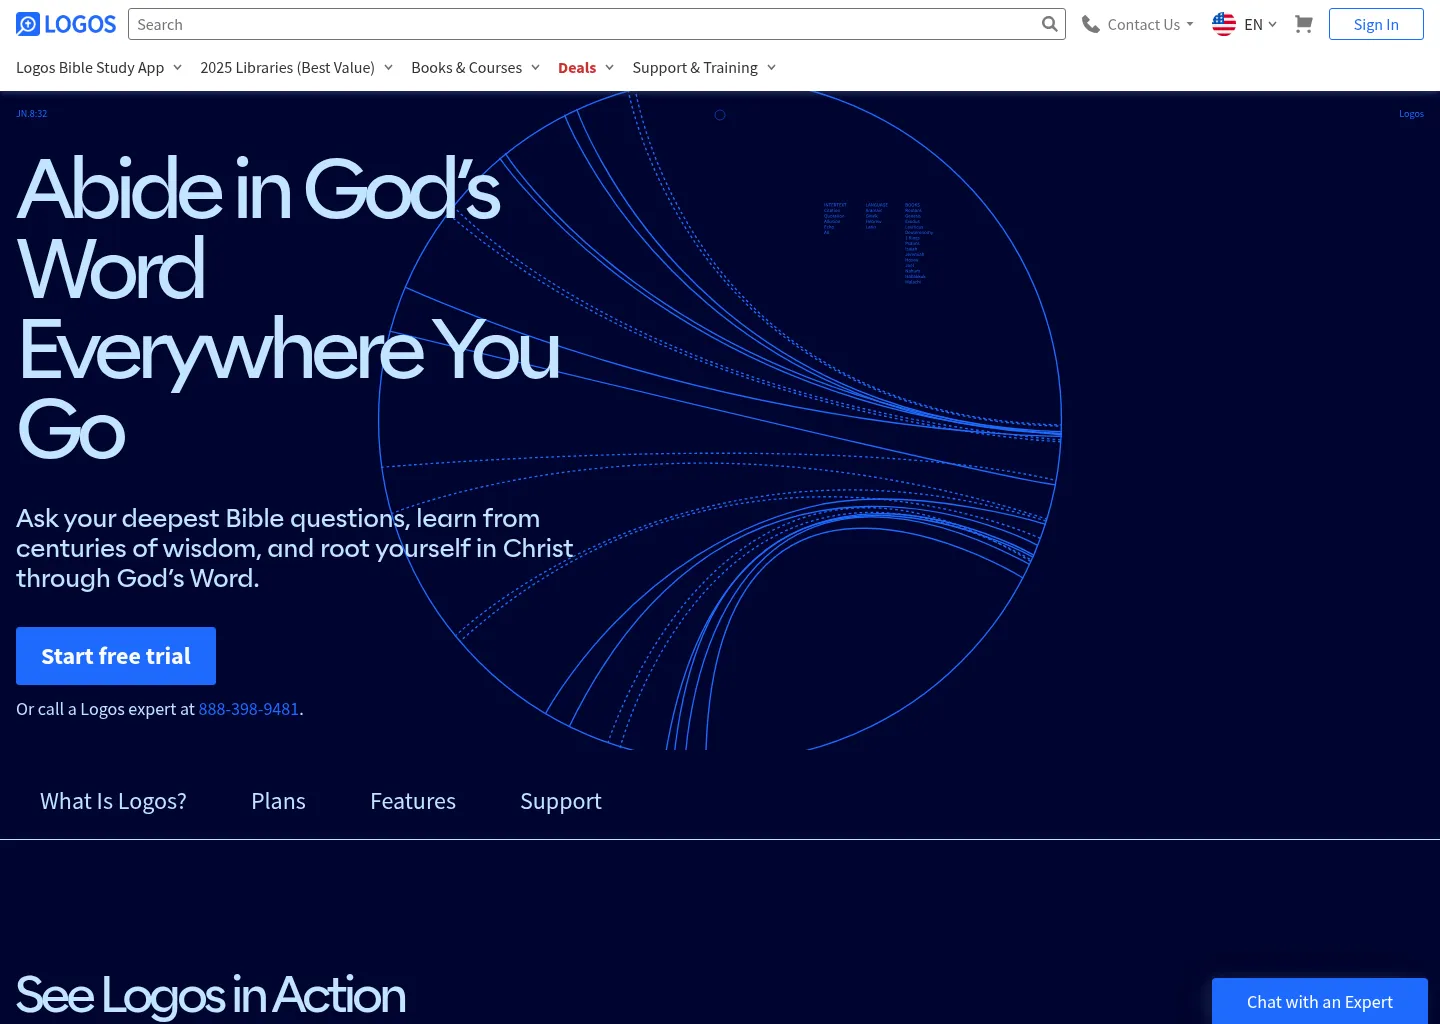Open 2025 Libraries (Best Value) menu
This screenshot has width=1440, height=1024.
(287, 67)
